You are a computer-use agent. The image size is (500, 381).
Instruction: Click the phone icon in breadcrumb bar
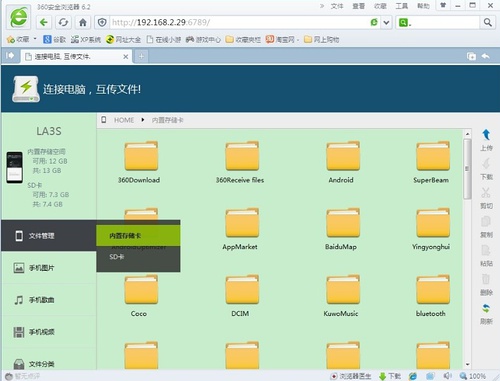pyautogui.click(x=104, y=120)
